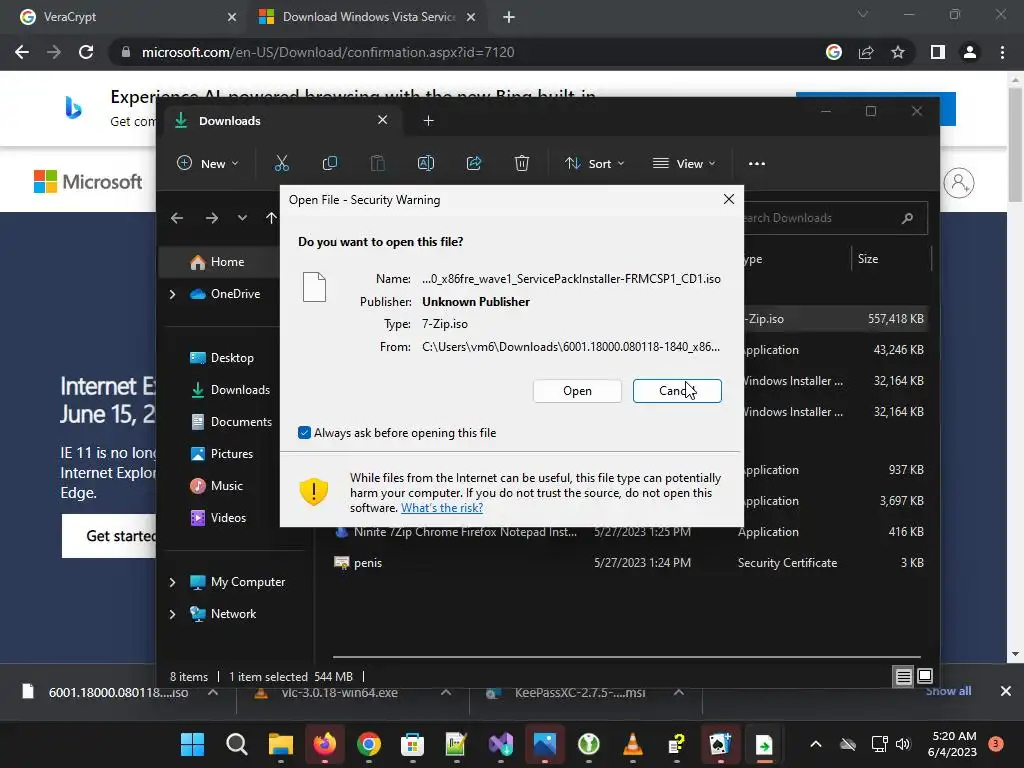Viewport: 1024px width, 768px height.
Task: Click Cancel in the Security Warning dialog
Action: [x=677, y=391]
